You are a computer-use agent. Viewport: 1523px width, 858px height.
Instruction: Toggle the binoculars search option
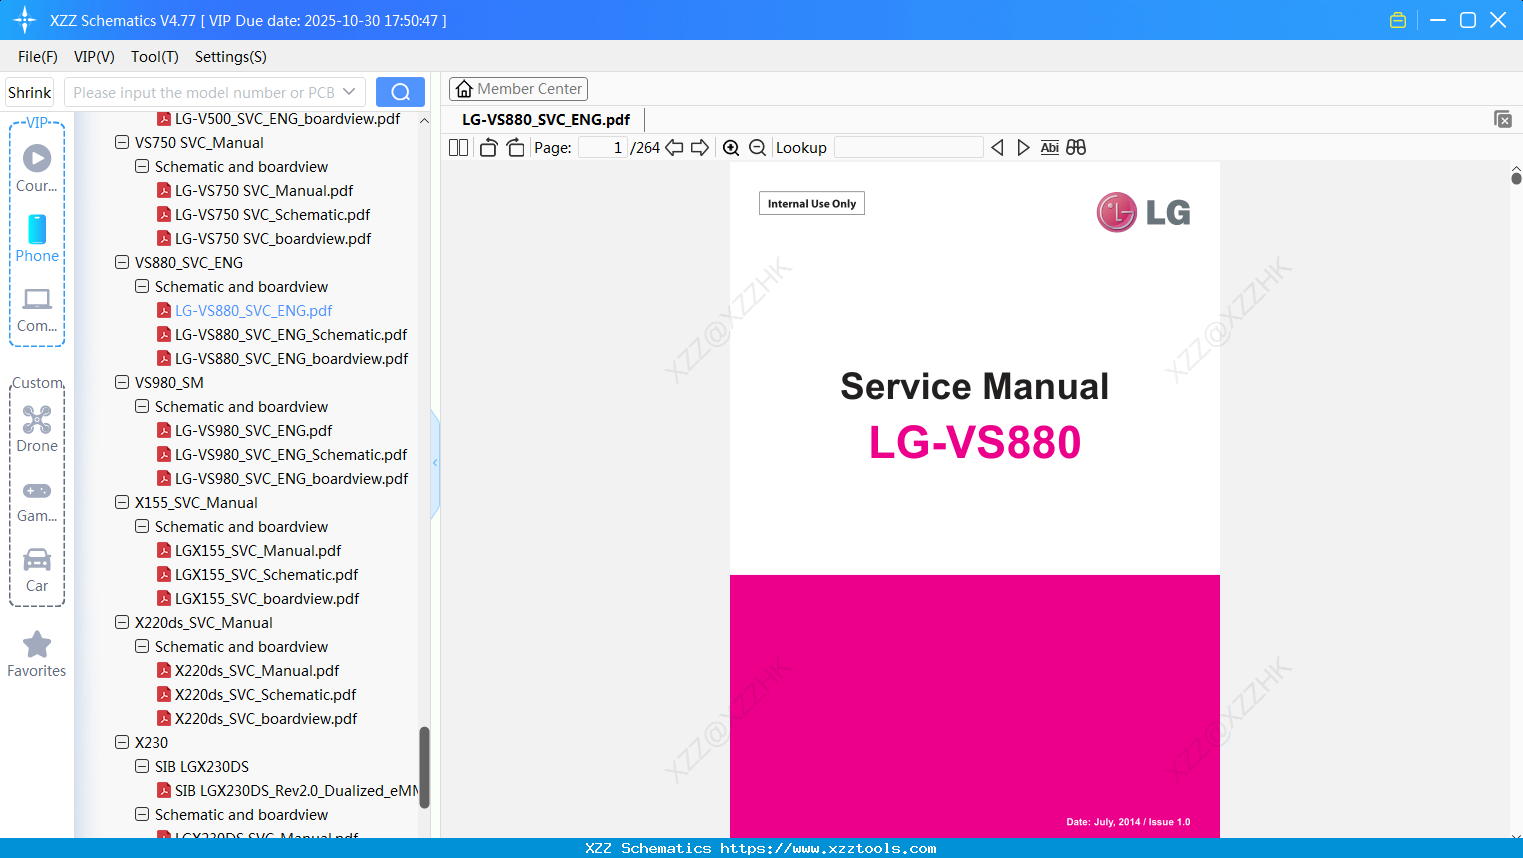click(1076, 147)
